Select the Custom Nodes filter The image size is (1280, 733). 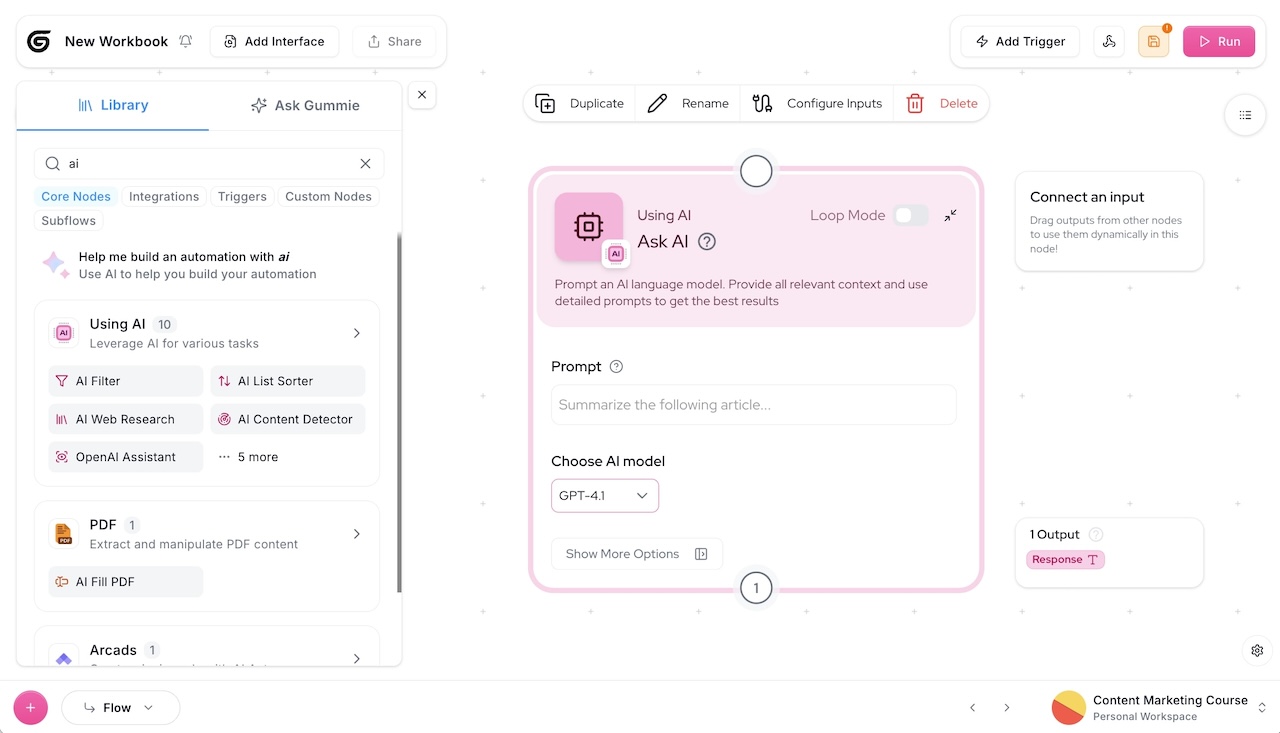[x=328, y=196]
